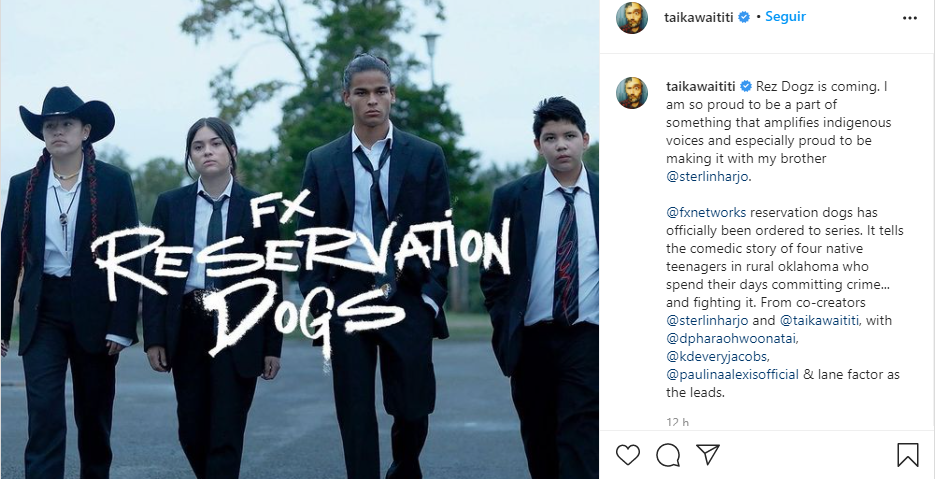Click the 12 h post timestamp

(677, 422)
